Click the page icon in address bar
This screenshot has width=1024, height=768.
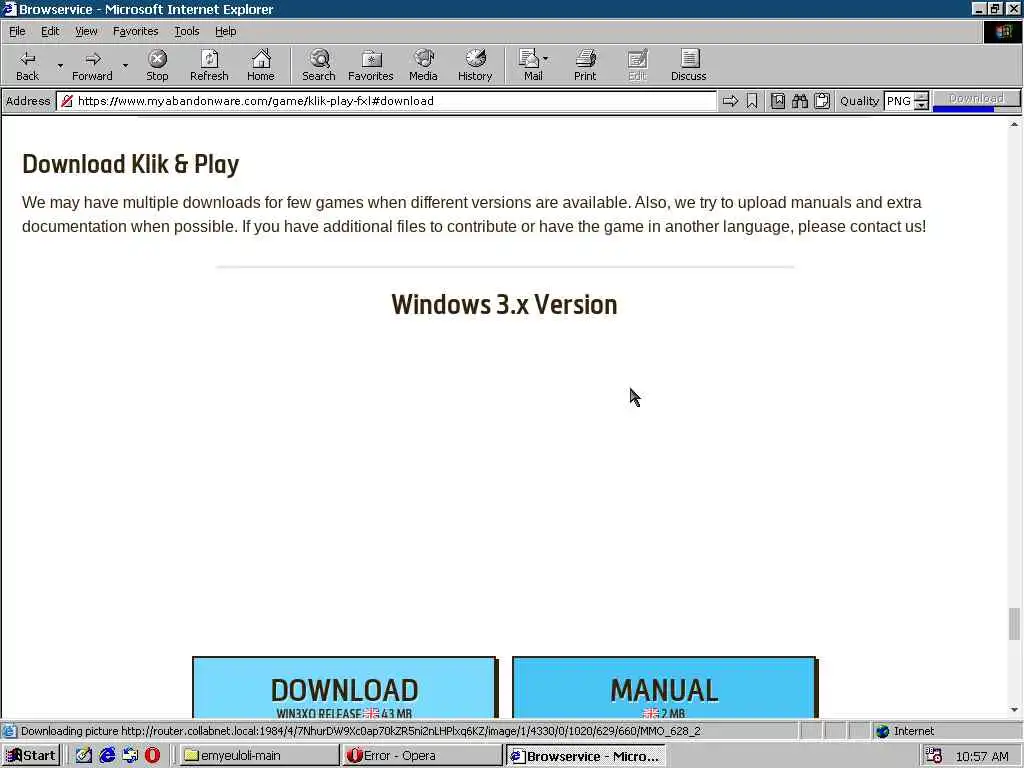[x=67, y=101]
